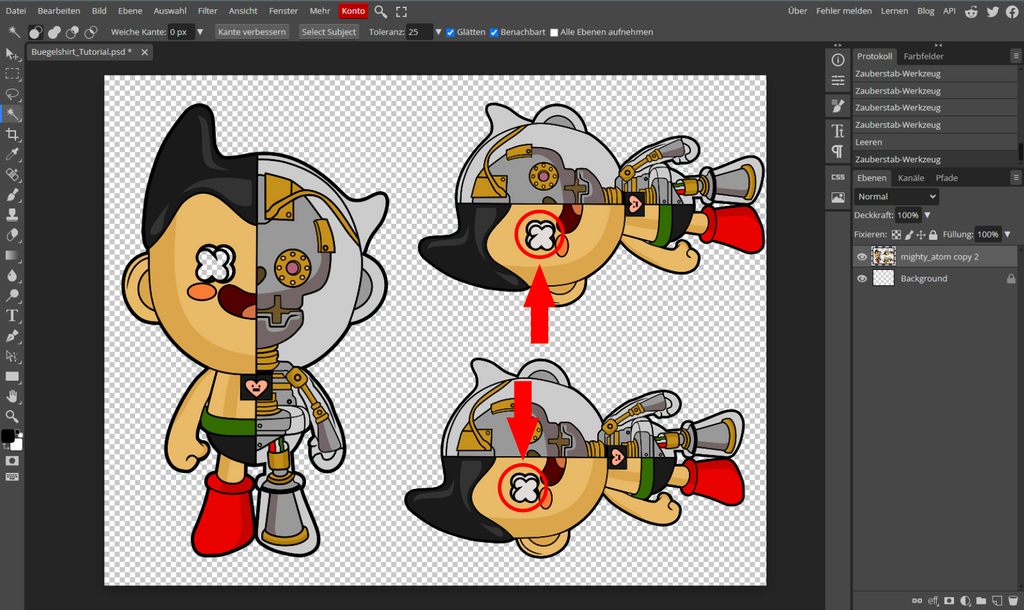
Task: Click the foreground black color swatch
Action: tap(7, 436)
